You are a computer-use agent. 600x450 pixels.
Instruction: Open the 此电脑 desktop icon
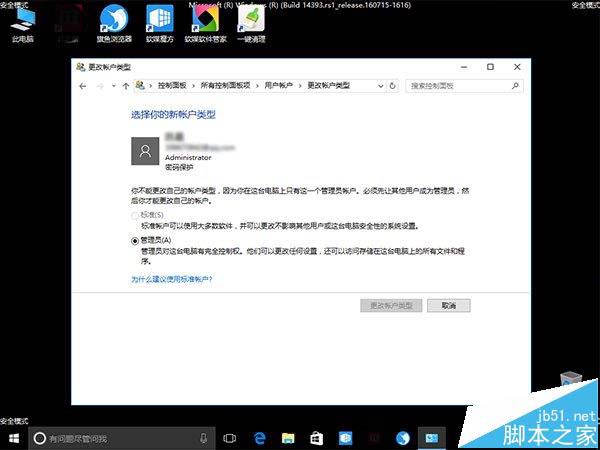click(x=23, y=25)
